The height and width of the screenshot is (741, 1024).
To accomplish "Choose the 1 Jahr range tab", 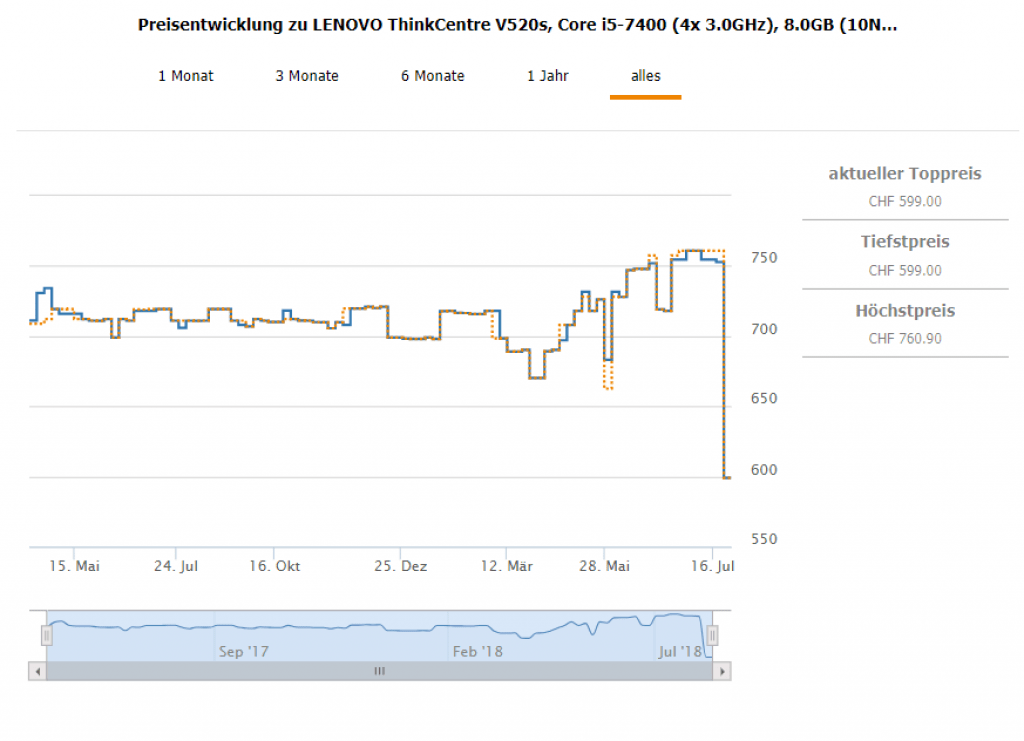I will pos(548,76).
